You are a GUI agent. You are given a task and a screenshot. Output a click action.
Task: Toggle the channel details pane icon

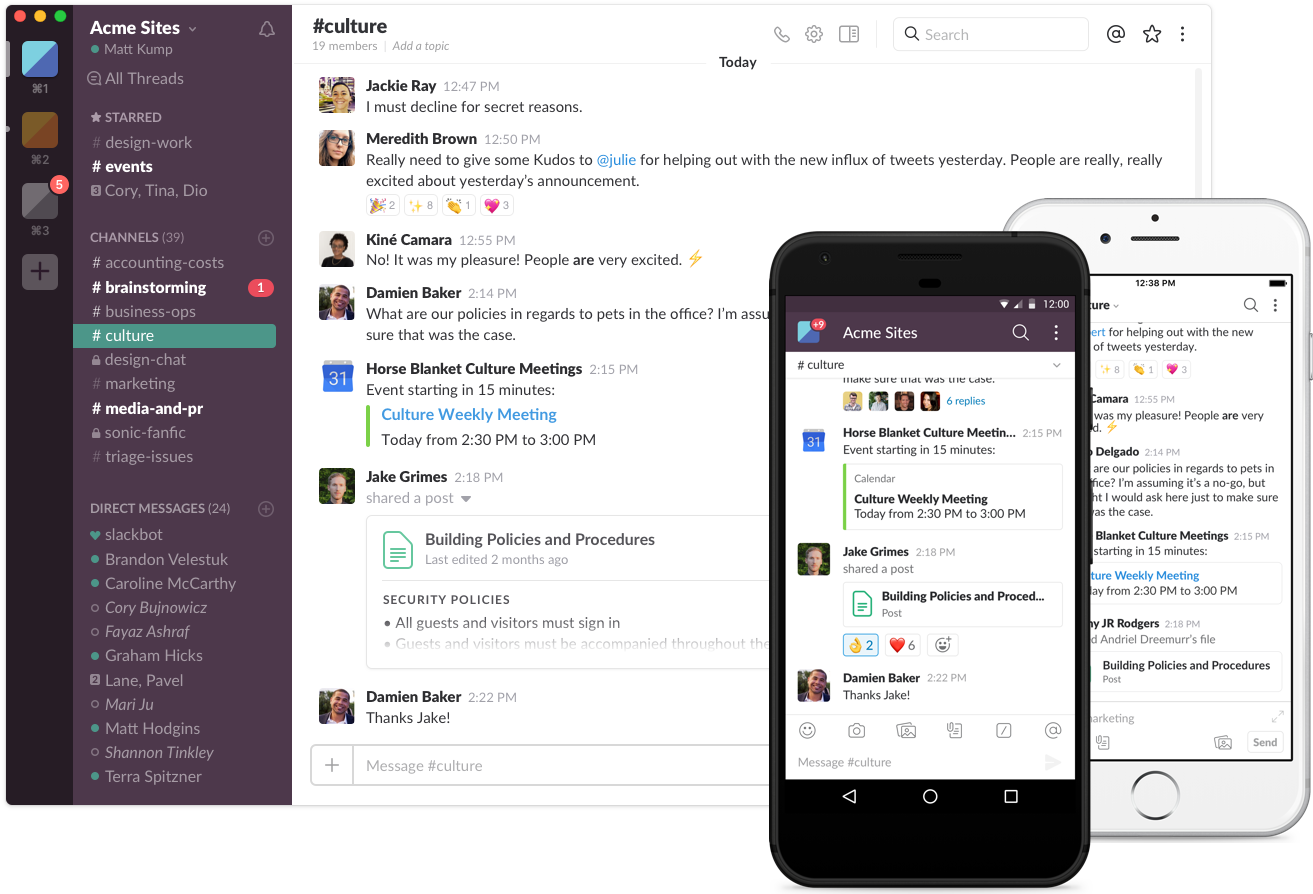click(849, 34)
